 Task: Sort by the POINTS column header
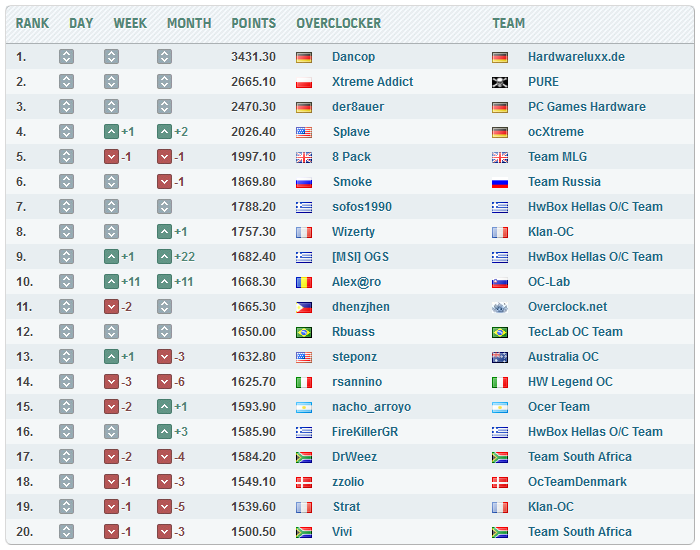point(253,23)
